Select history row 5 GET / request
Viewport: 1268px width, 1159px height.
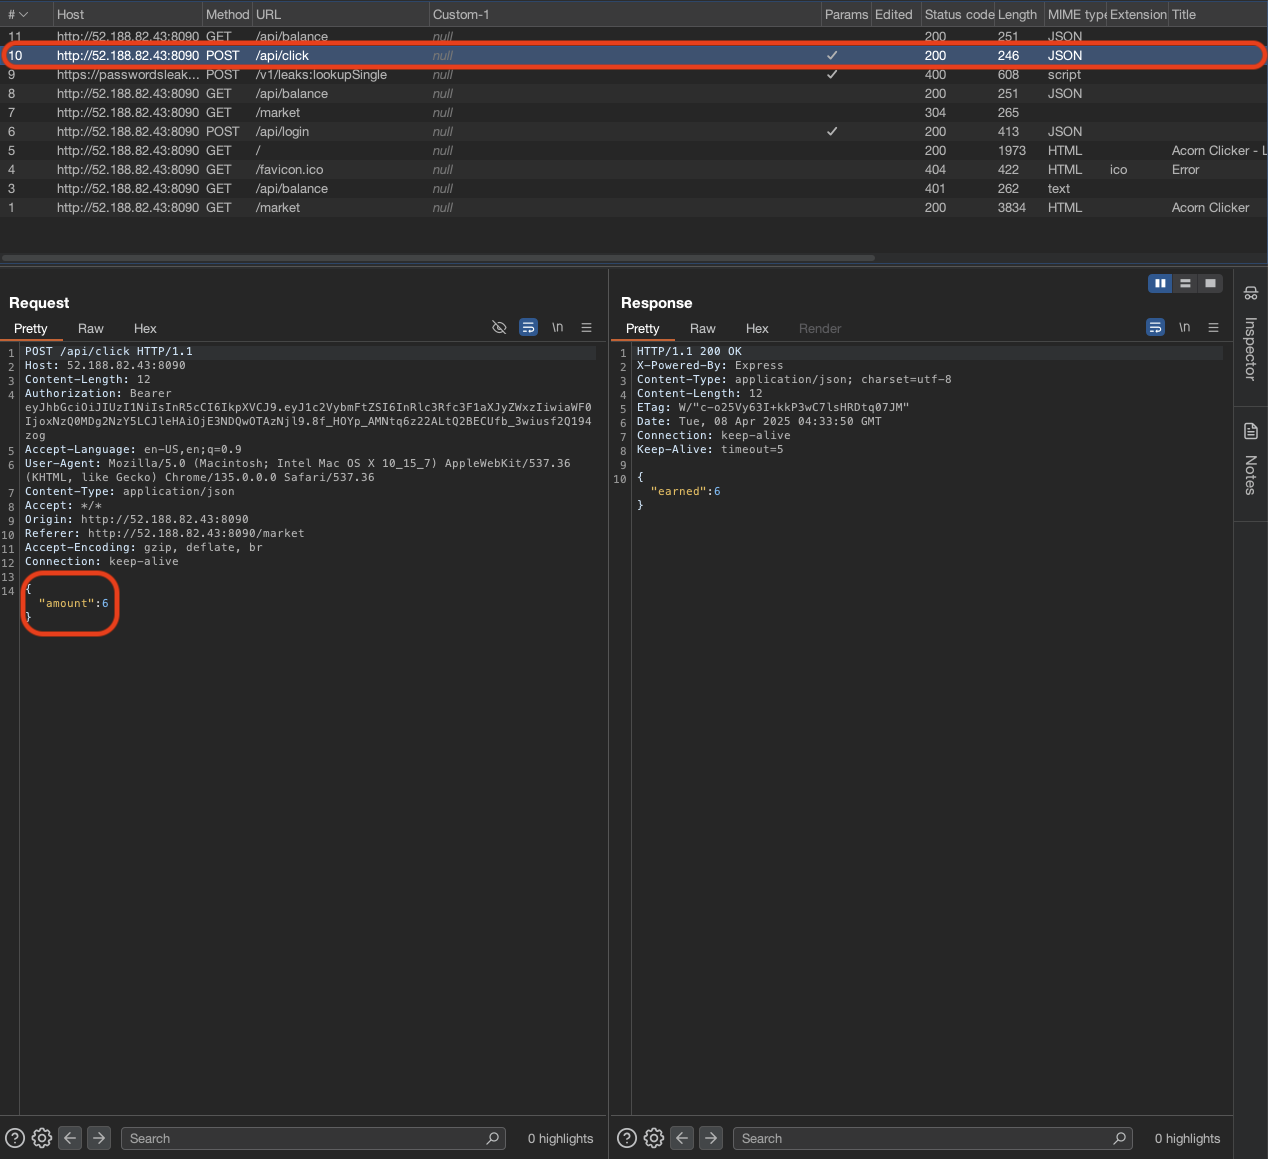coord(634,150)
